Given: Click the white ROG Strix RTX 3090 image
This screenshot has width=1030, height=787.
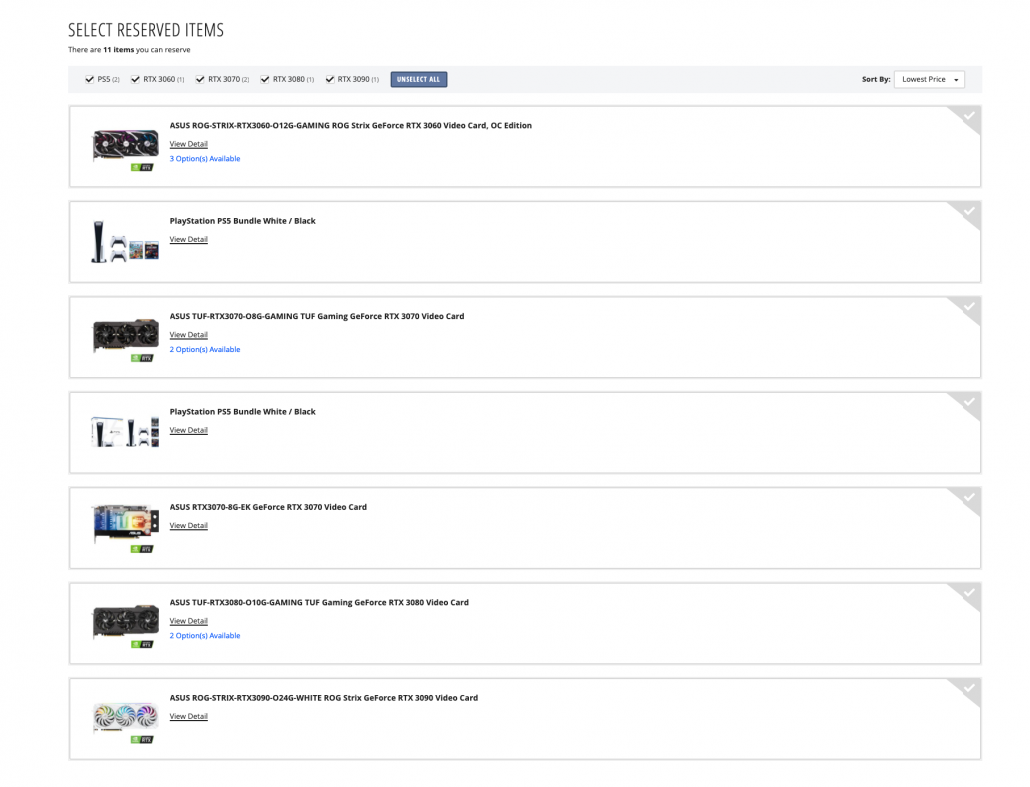Looking at the screenshot, I should click(125, 718).
